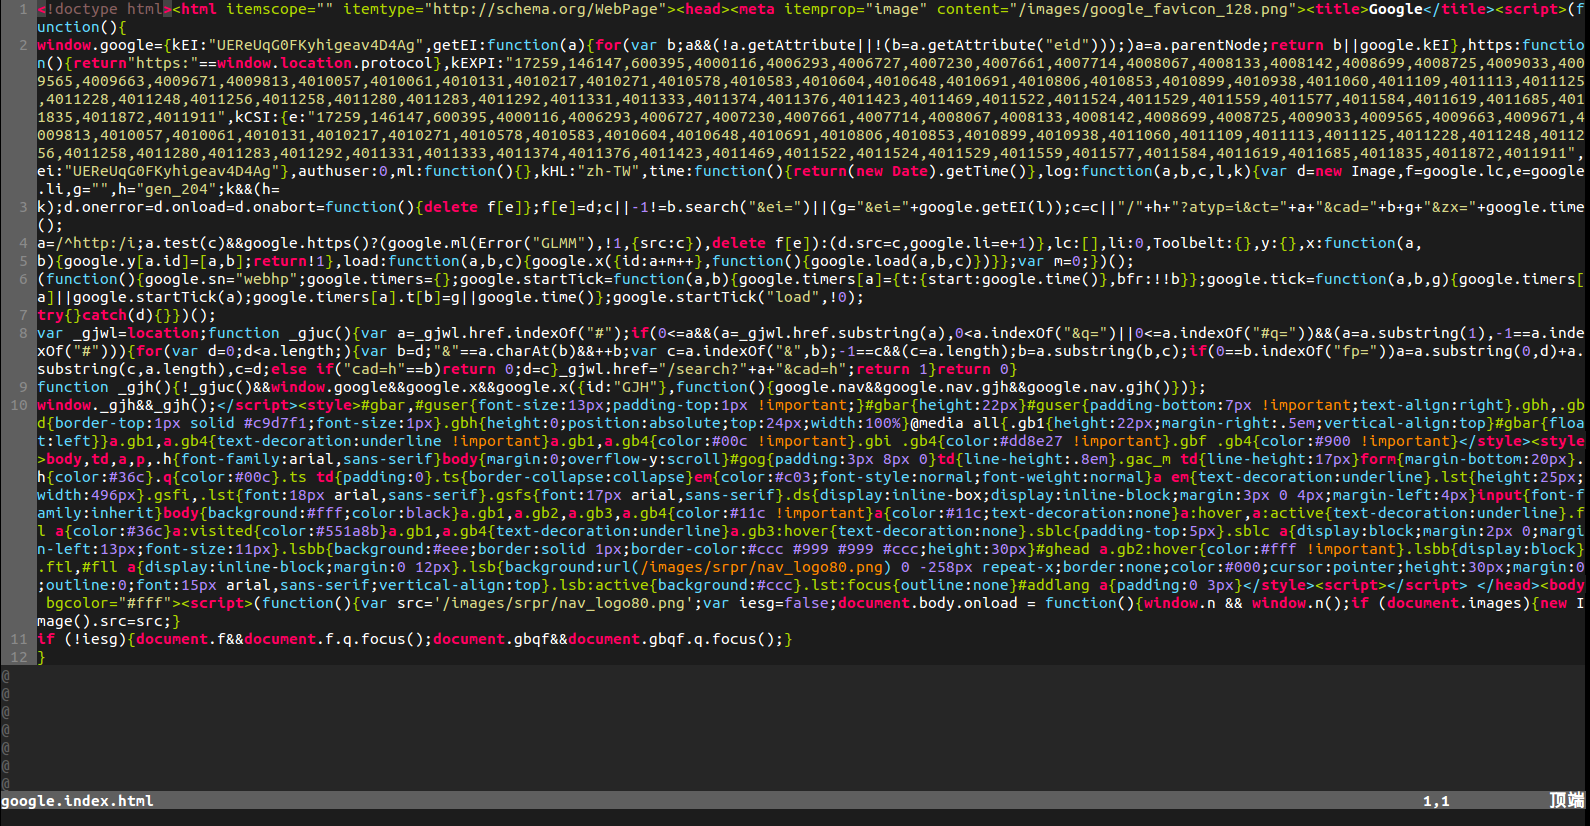
Task: Click line number 6 in the gutter
Action: pyautogui.click(x=23, y=279)
